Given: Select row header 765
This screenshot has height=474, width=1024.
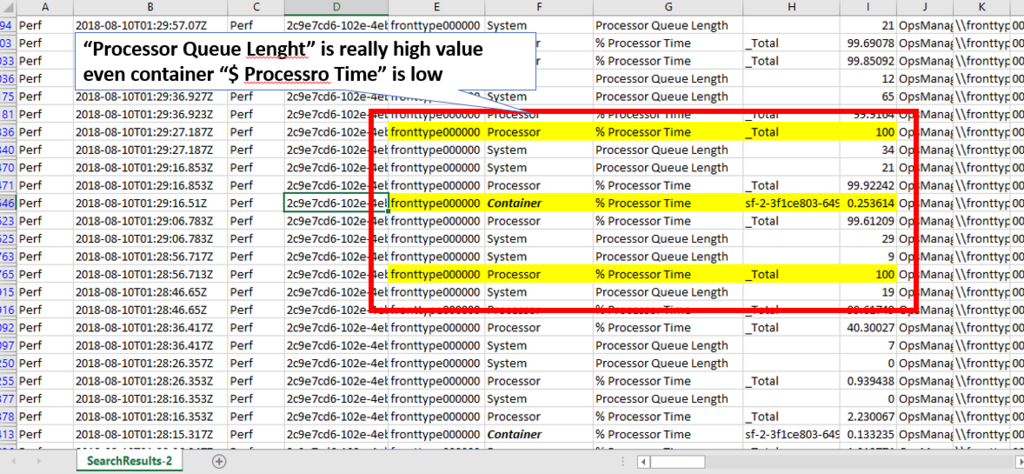Looking at the screenshot, I should coord(8,274).
